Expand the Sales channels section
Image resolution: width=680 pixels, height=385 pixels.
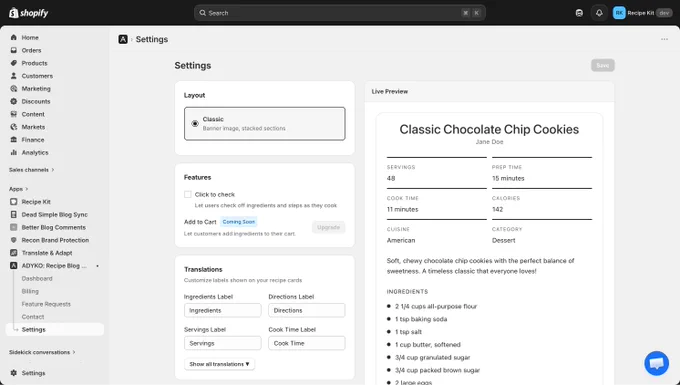[x=32, y=170]
